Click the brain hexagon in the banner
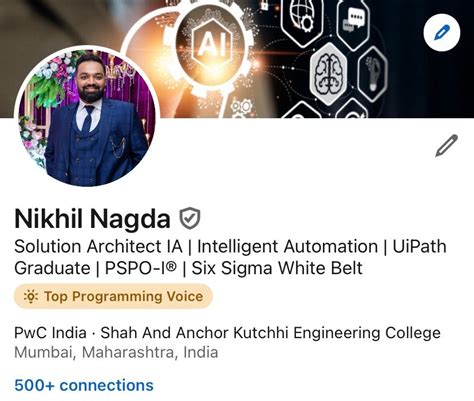The height and width of the screenshot is (401, 474). pos(329,74)
